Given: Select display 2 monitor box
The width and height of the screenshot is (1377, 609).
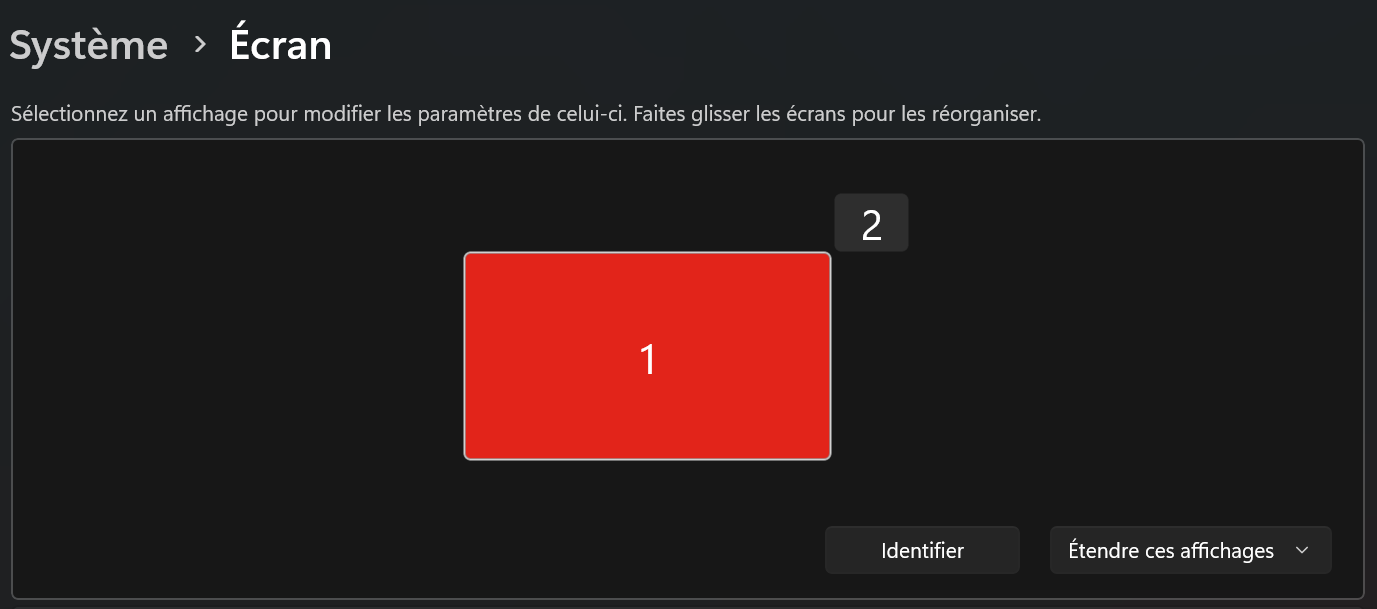Looking at the screenshot, I should pyautogui.click(x=871, y=223).
